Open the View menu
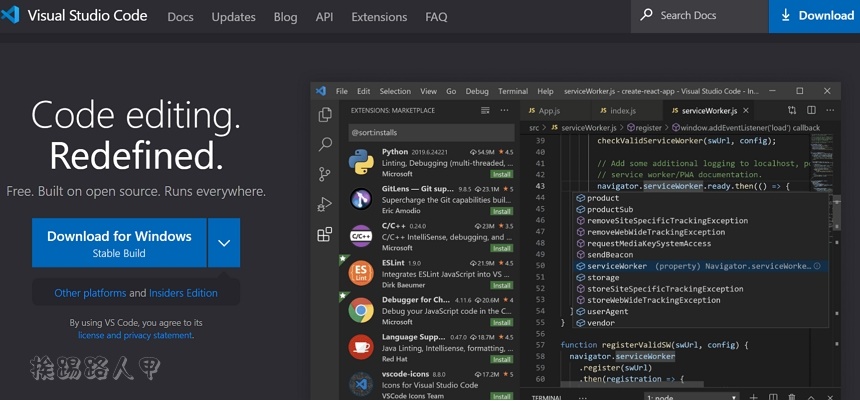 [x=428, y=91]
